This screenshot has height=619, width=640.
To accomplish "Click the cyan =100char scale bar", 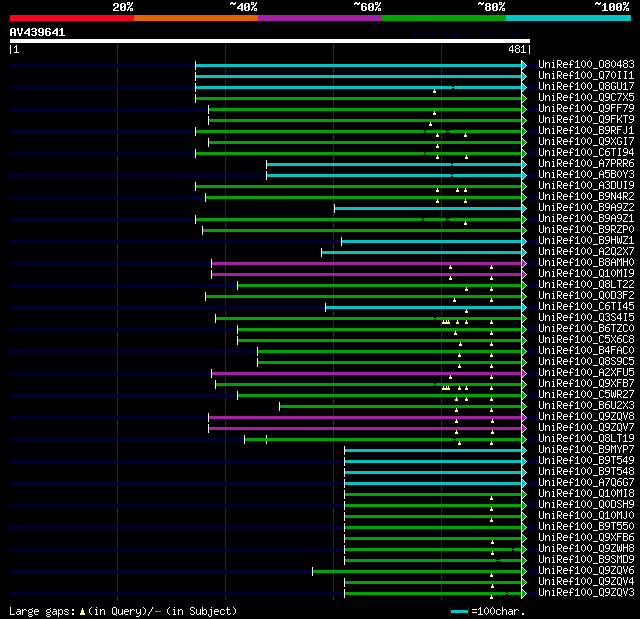I will [x=459, y=611].
